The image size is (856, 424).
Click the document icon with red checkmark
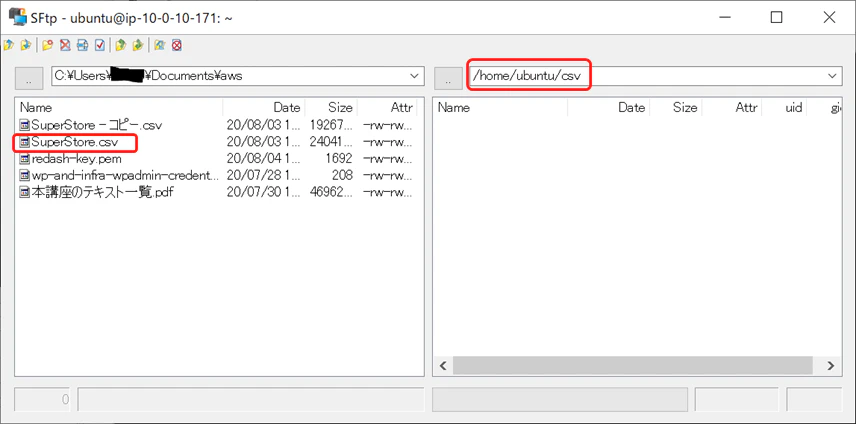[x=99, y=45]
